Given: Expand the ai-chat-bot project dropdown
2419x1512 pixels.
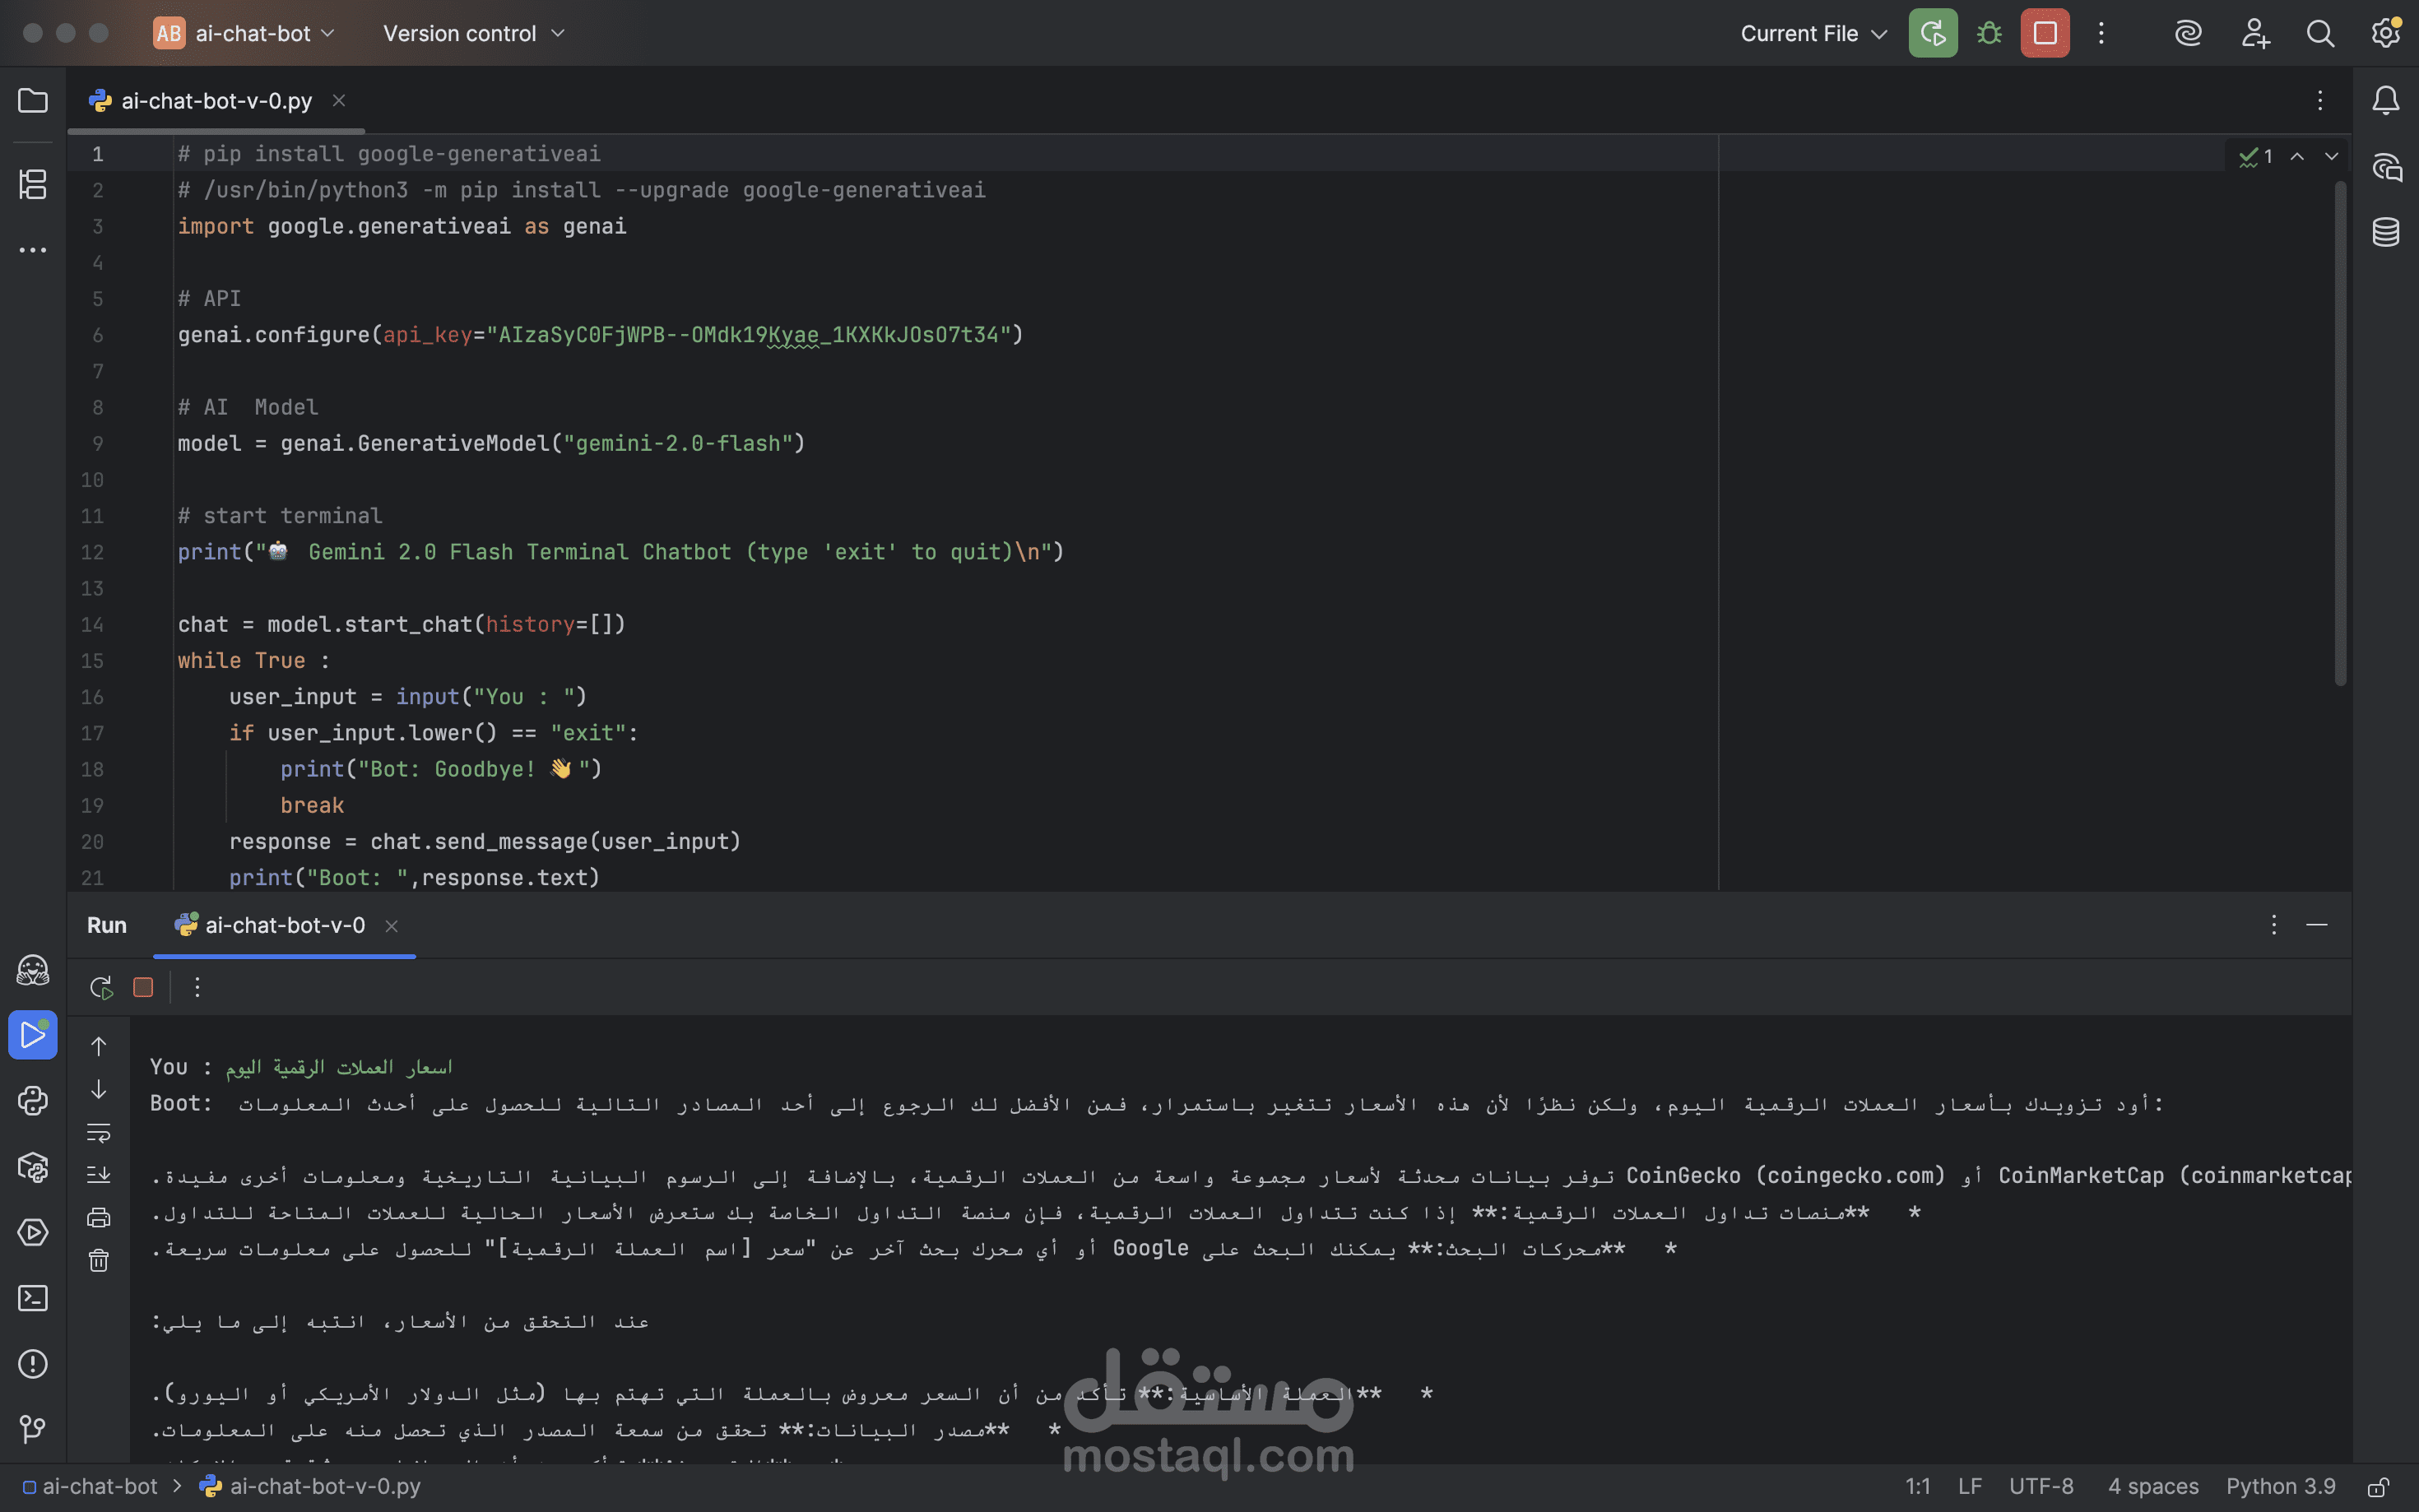Looking at the screenshot, I should 245,33.
